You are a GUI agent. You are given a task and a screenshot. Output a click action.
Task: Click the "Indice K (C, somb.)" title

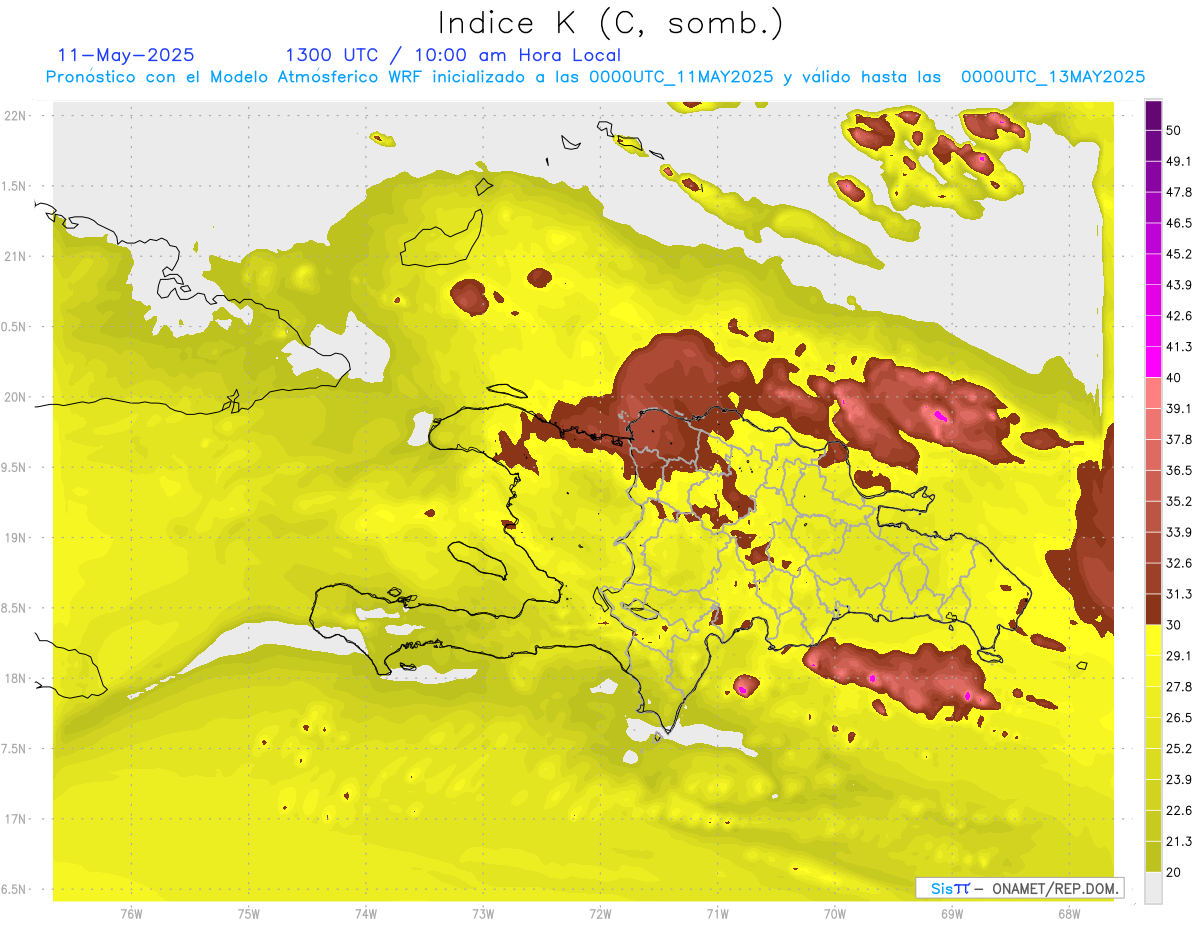click(611, 23)
